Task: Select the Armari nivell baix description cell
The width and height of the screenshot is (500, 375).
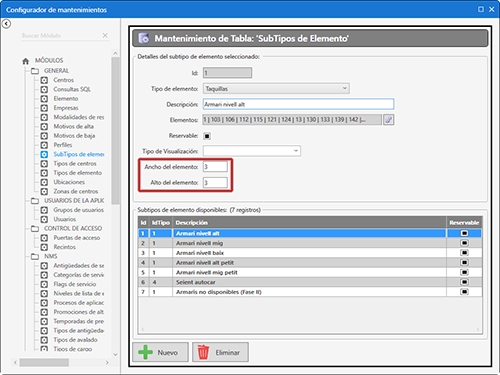Action: 309,253
